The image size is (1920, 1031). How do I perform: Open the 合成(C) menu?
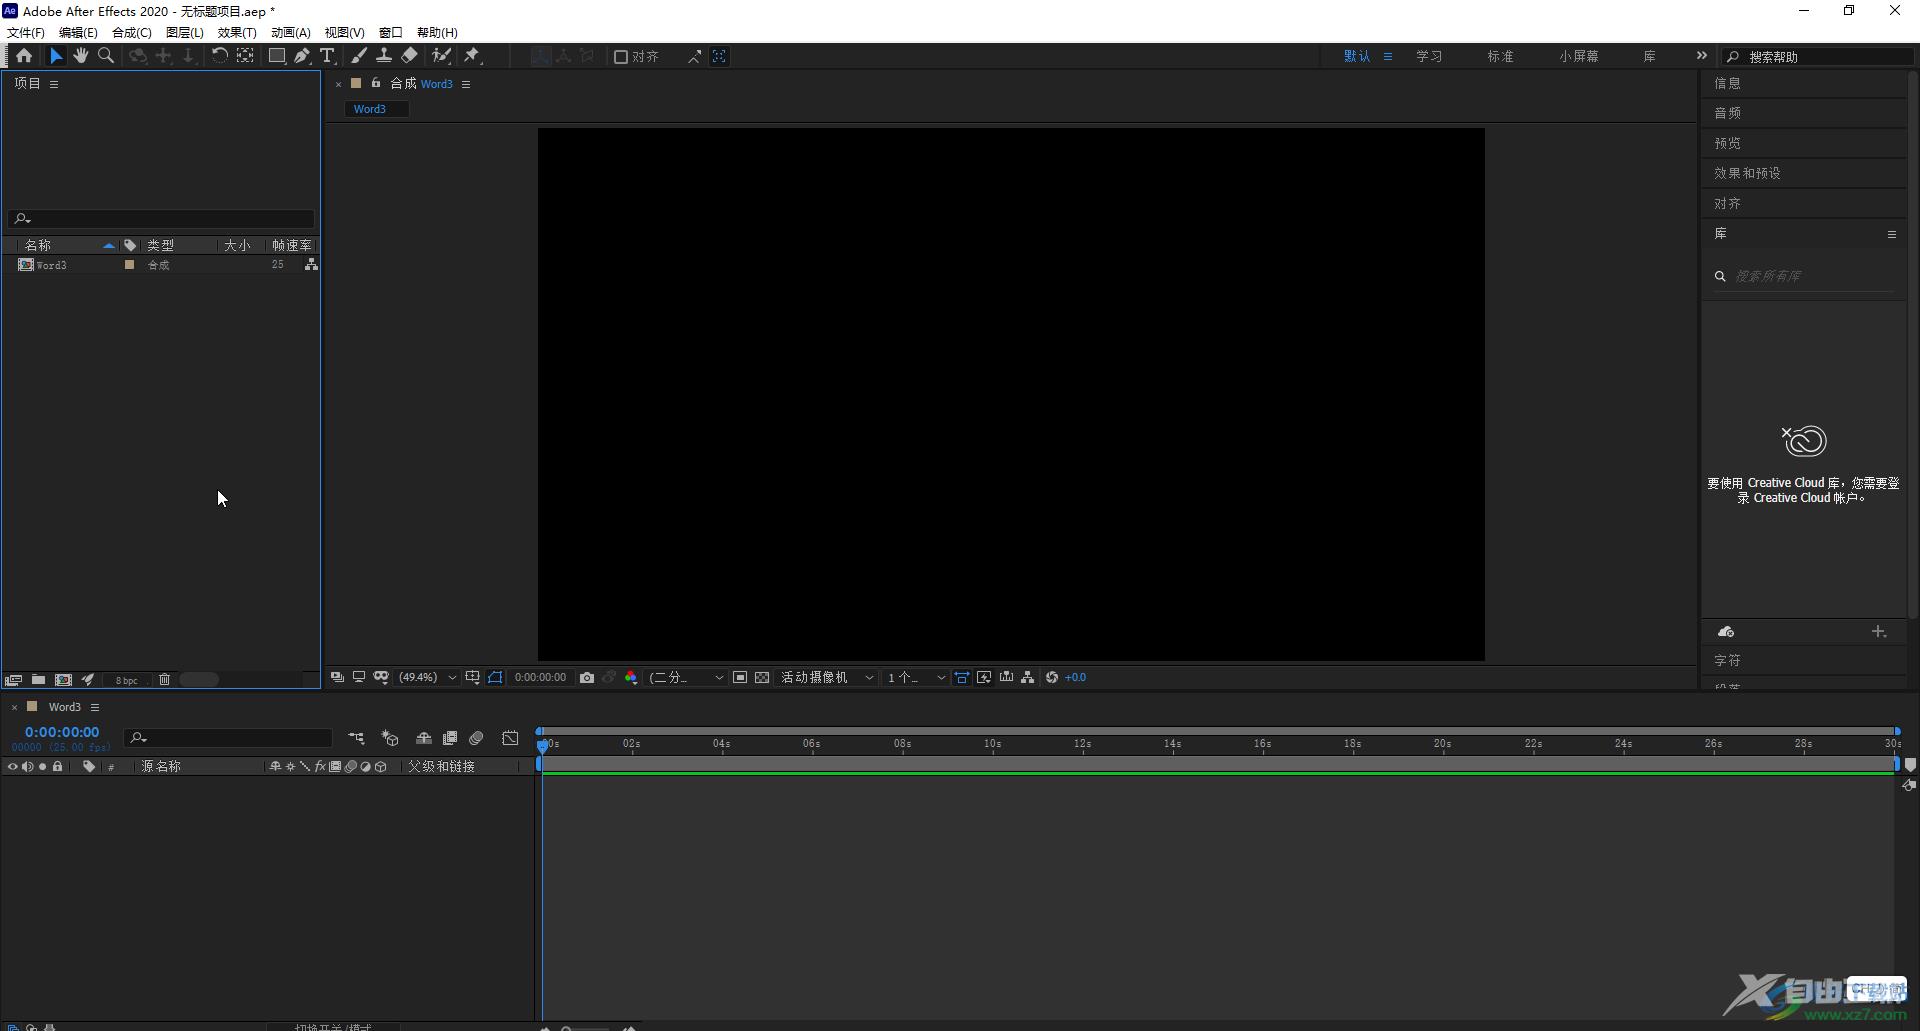click(x=131, y=33)
